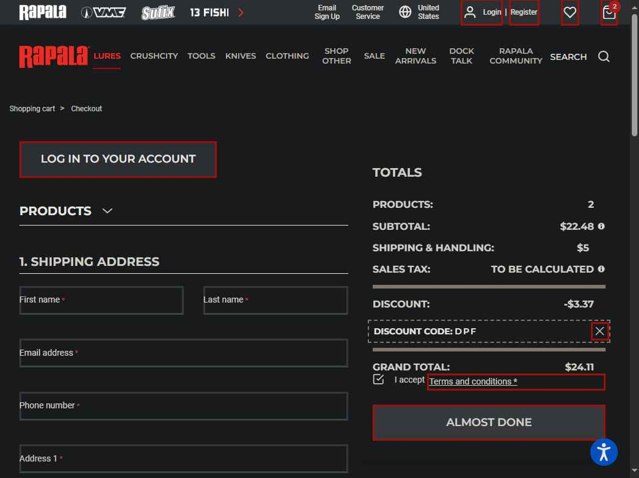Click the Login link
This screenshot has height=478, width=639.
492,12
